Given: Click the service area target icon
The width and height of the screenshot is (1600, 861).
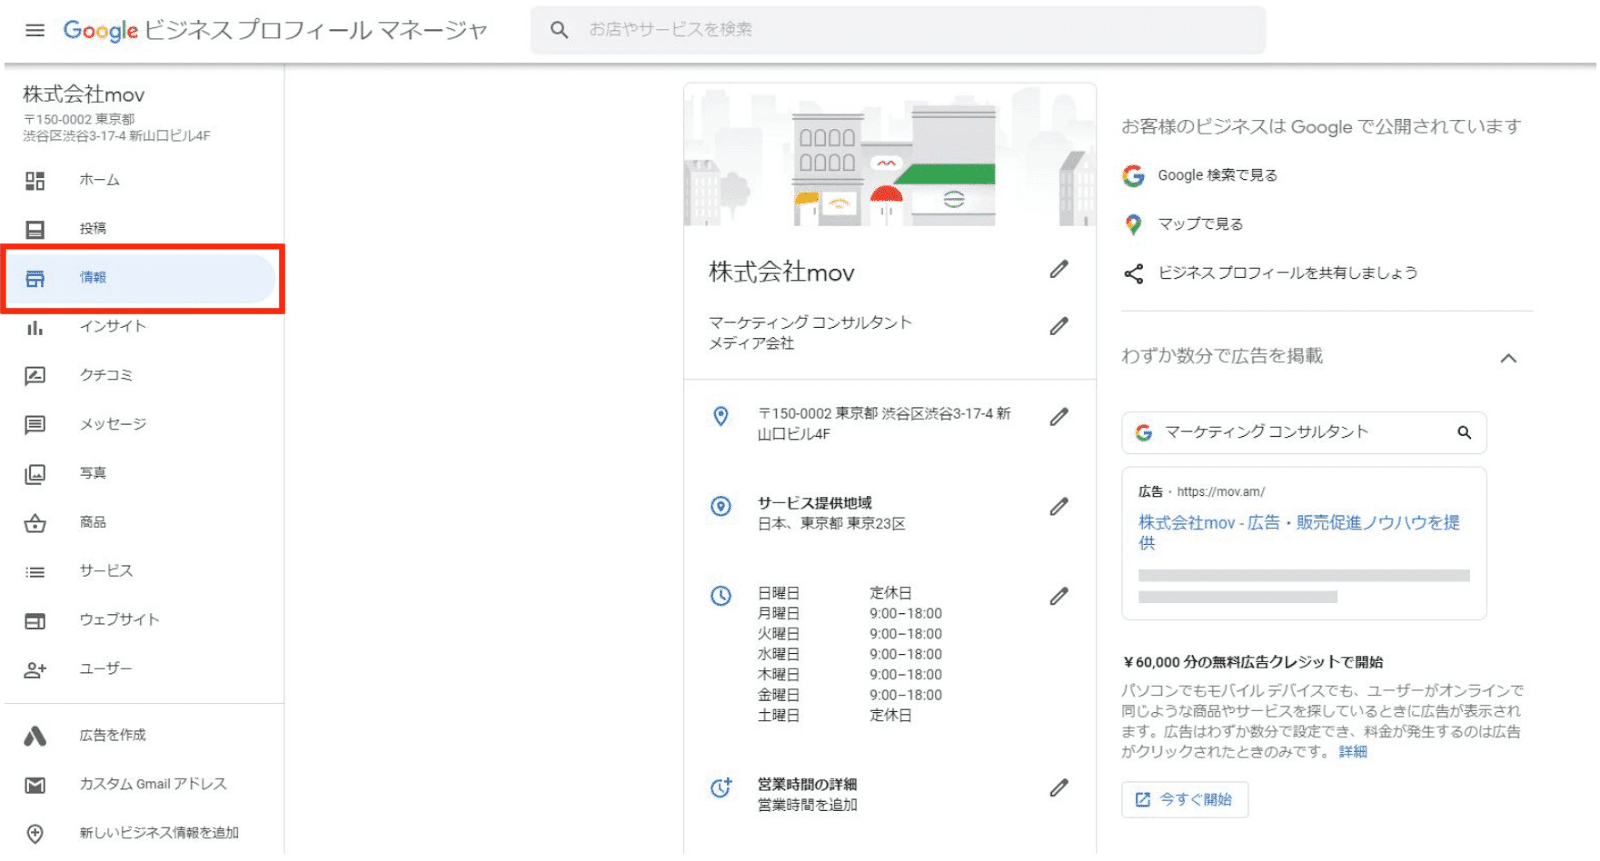Looking at the screenshot, I should [x=720, y=506].
